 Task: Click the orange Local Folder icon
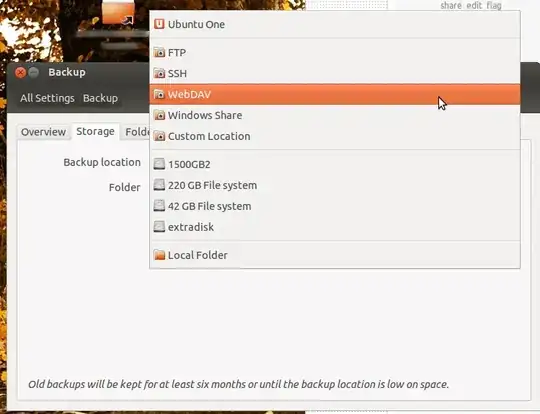pyautogui.click(x=159, y=255)
